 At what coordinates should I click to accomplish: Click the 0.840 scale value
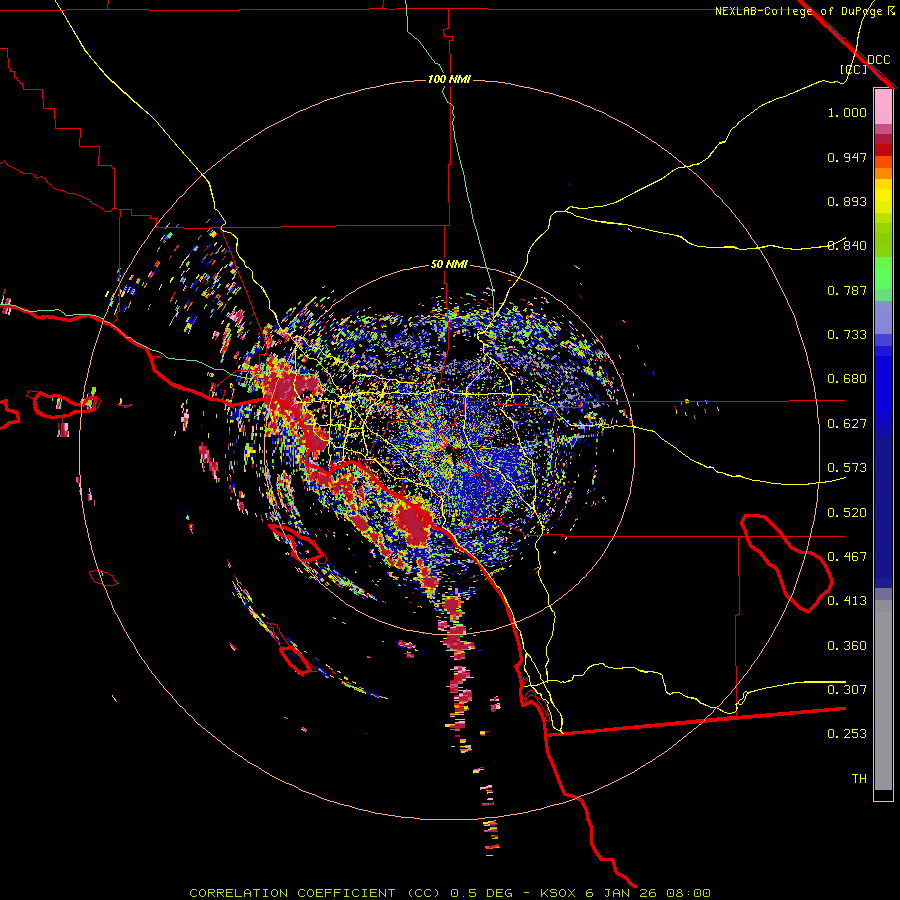point(847,246)
